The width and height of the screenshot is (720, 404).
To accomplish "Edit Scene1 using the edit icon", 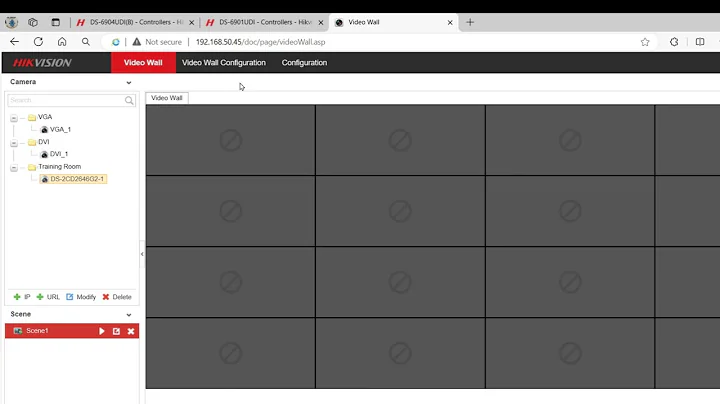I will coord(116,331).
